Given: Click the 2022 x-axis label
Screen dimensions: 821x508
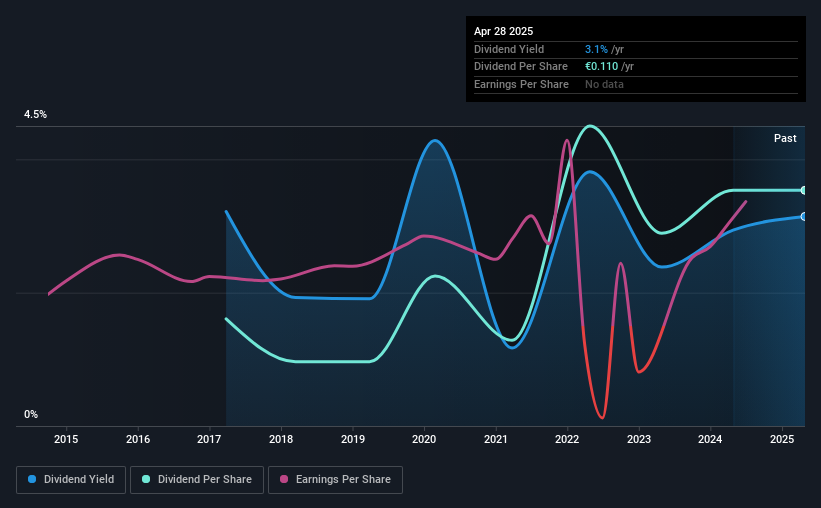Looking at the screenshot, I should coord(567,439).
